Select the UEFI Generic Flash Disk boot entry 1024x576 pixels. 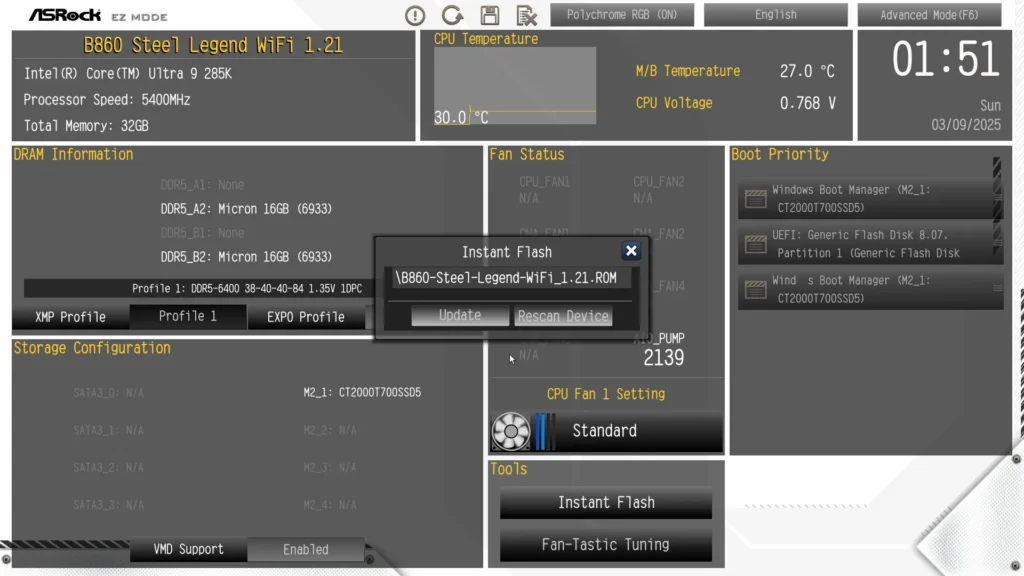[x=870, y=244]
